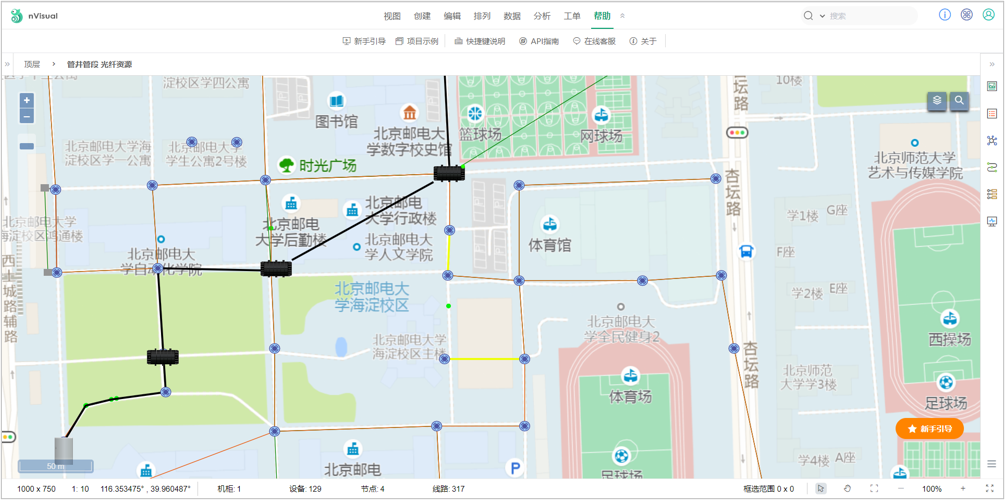Click the 设备: 129 status entry

point(305,488)
